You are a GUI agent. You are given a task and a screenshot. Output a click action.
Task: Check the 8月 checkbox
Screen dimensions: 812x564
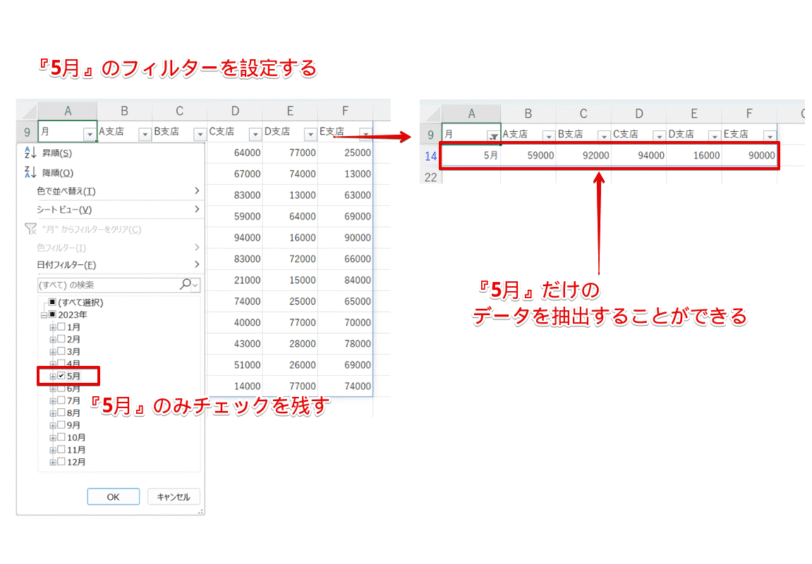[x=61, y=413]
